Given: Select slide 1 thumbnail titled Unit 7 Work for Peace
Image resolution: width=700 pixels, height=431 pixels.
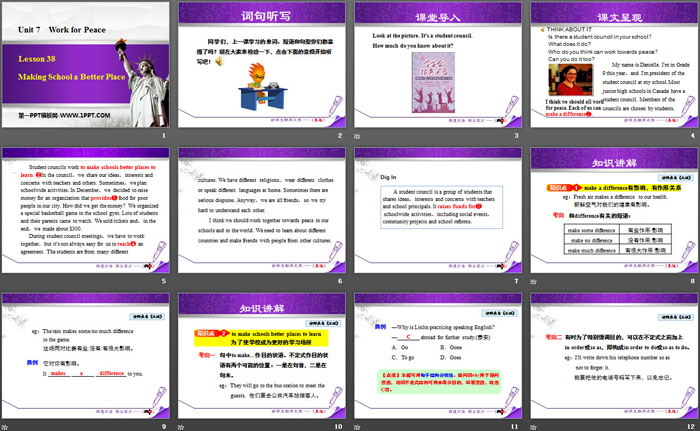Looking at the screenshot, I should pos(85,65).
